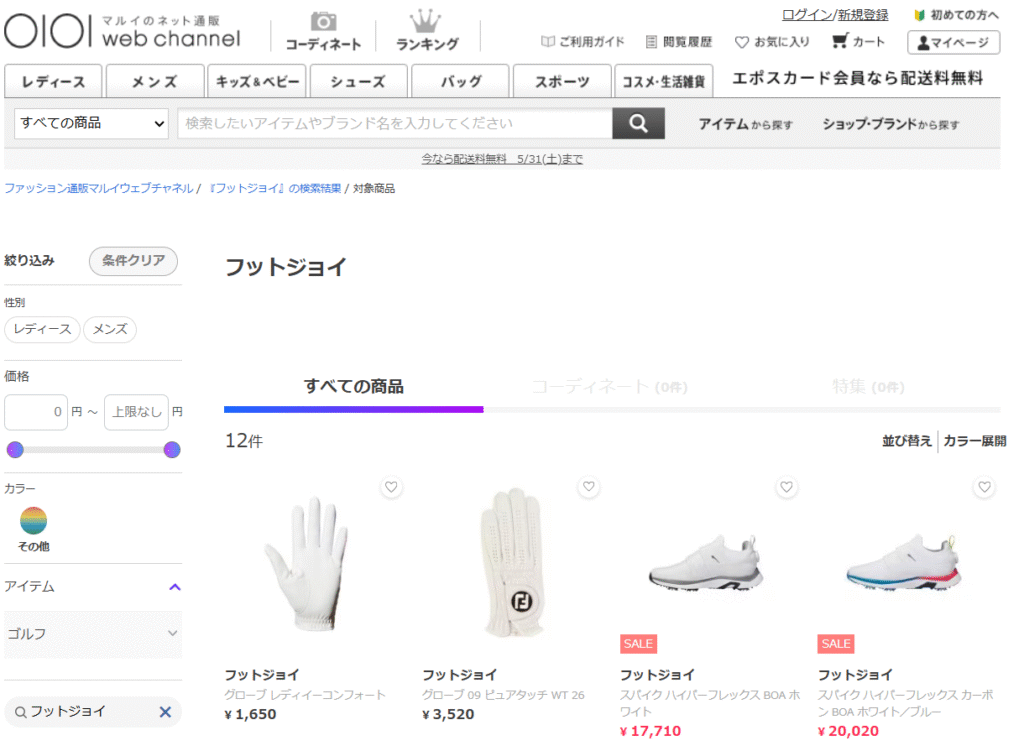Favorite the グローブ レディーコンフォート item
Viewport: 1024px width, 751px height.
coord(391,487)
